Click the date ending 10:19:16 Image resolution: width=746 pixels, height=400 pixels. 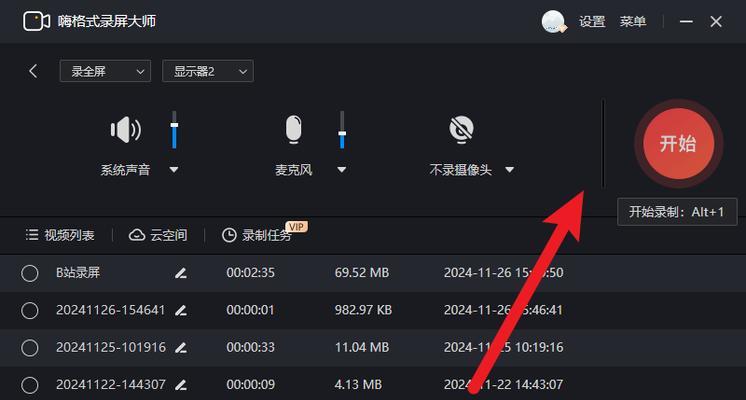tap(503, 347)
